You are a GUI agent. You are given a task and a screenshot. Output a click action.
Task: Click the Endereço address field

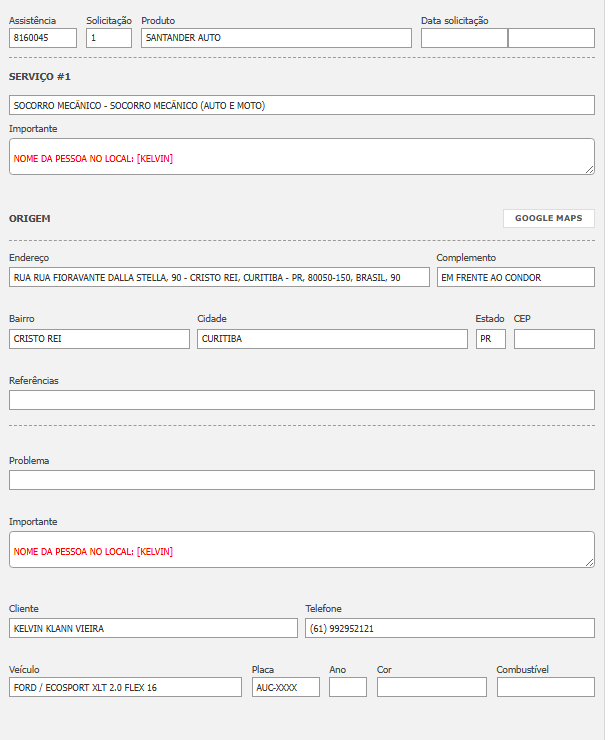click(x=219, y=277)
